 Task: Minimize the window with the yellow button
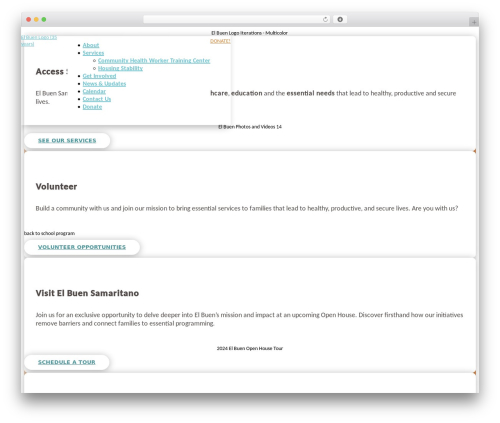click(x=36, y=20)
